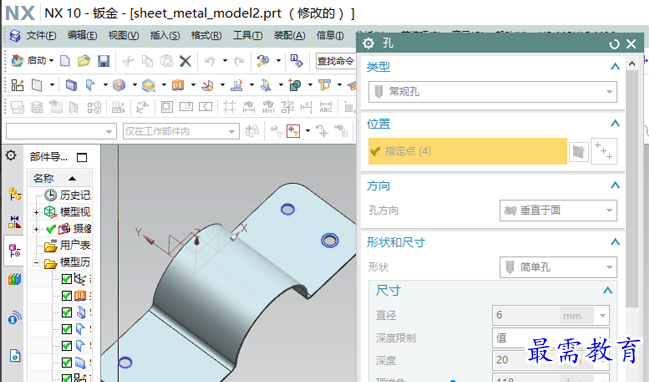
Task: Open the 视图(V) menu
Action: click(123, 36)
